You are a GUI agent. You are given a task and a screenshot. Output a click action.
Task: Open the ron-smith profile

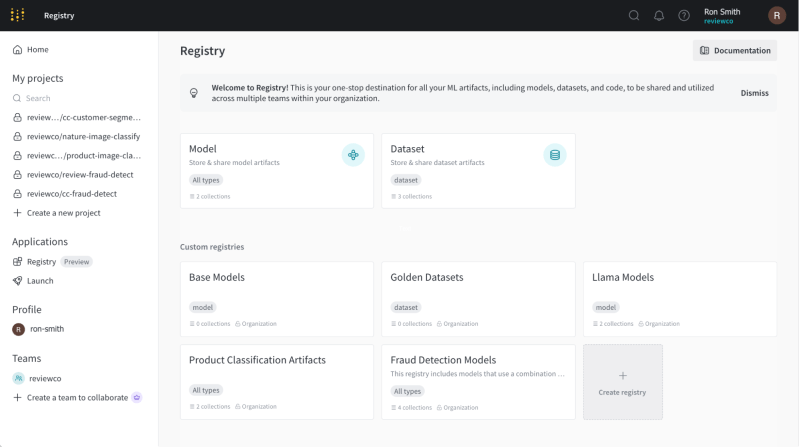coord(46,329)
